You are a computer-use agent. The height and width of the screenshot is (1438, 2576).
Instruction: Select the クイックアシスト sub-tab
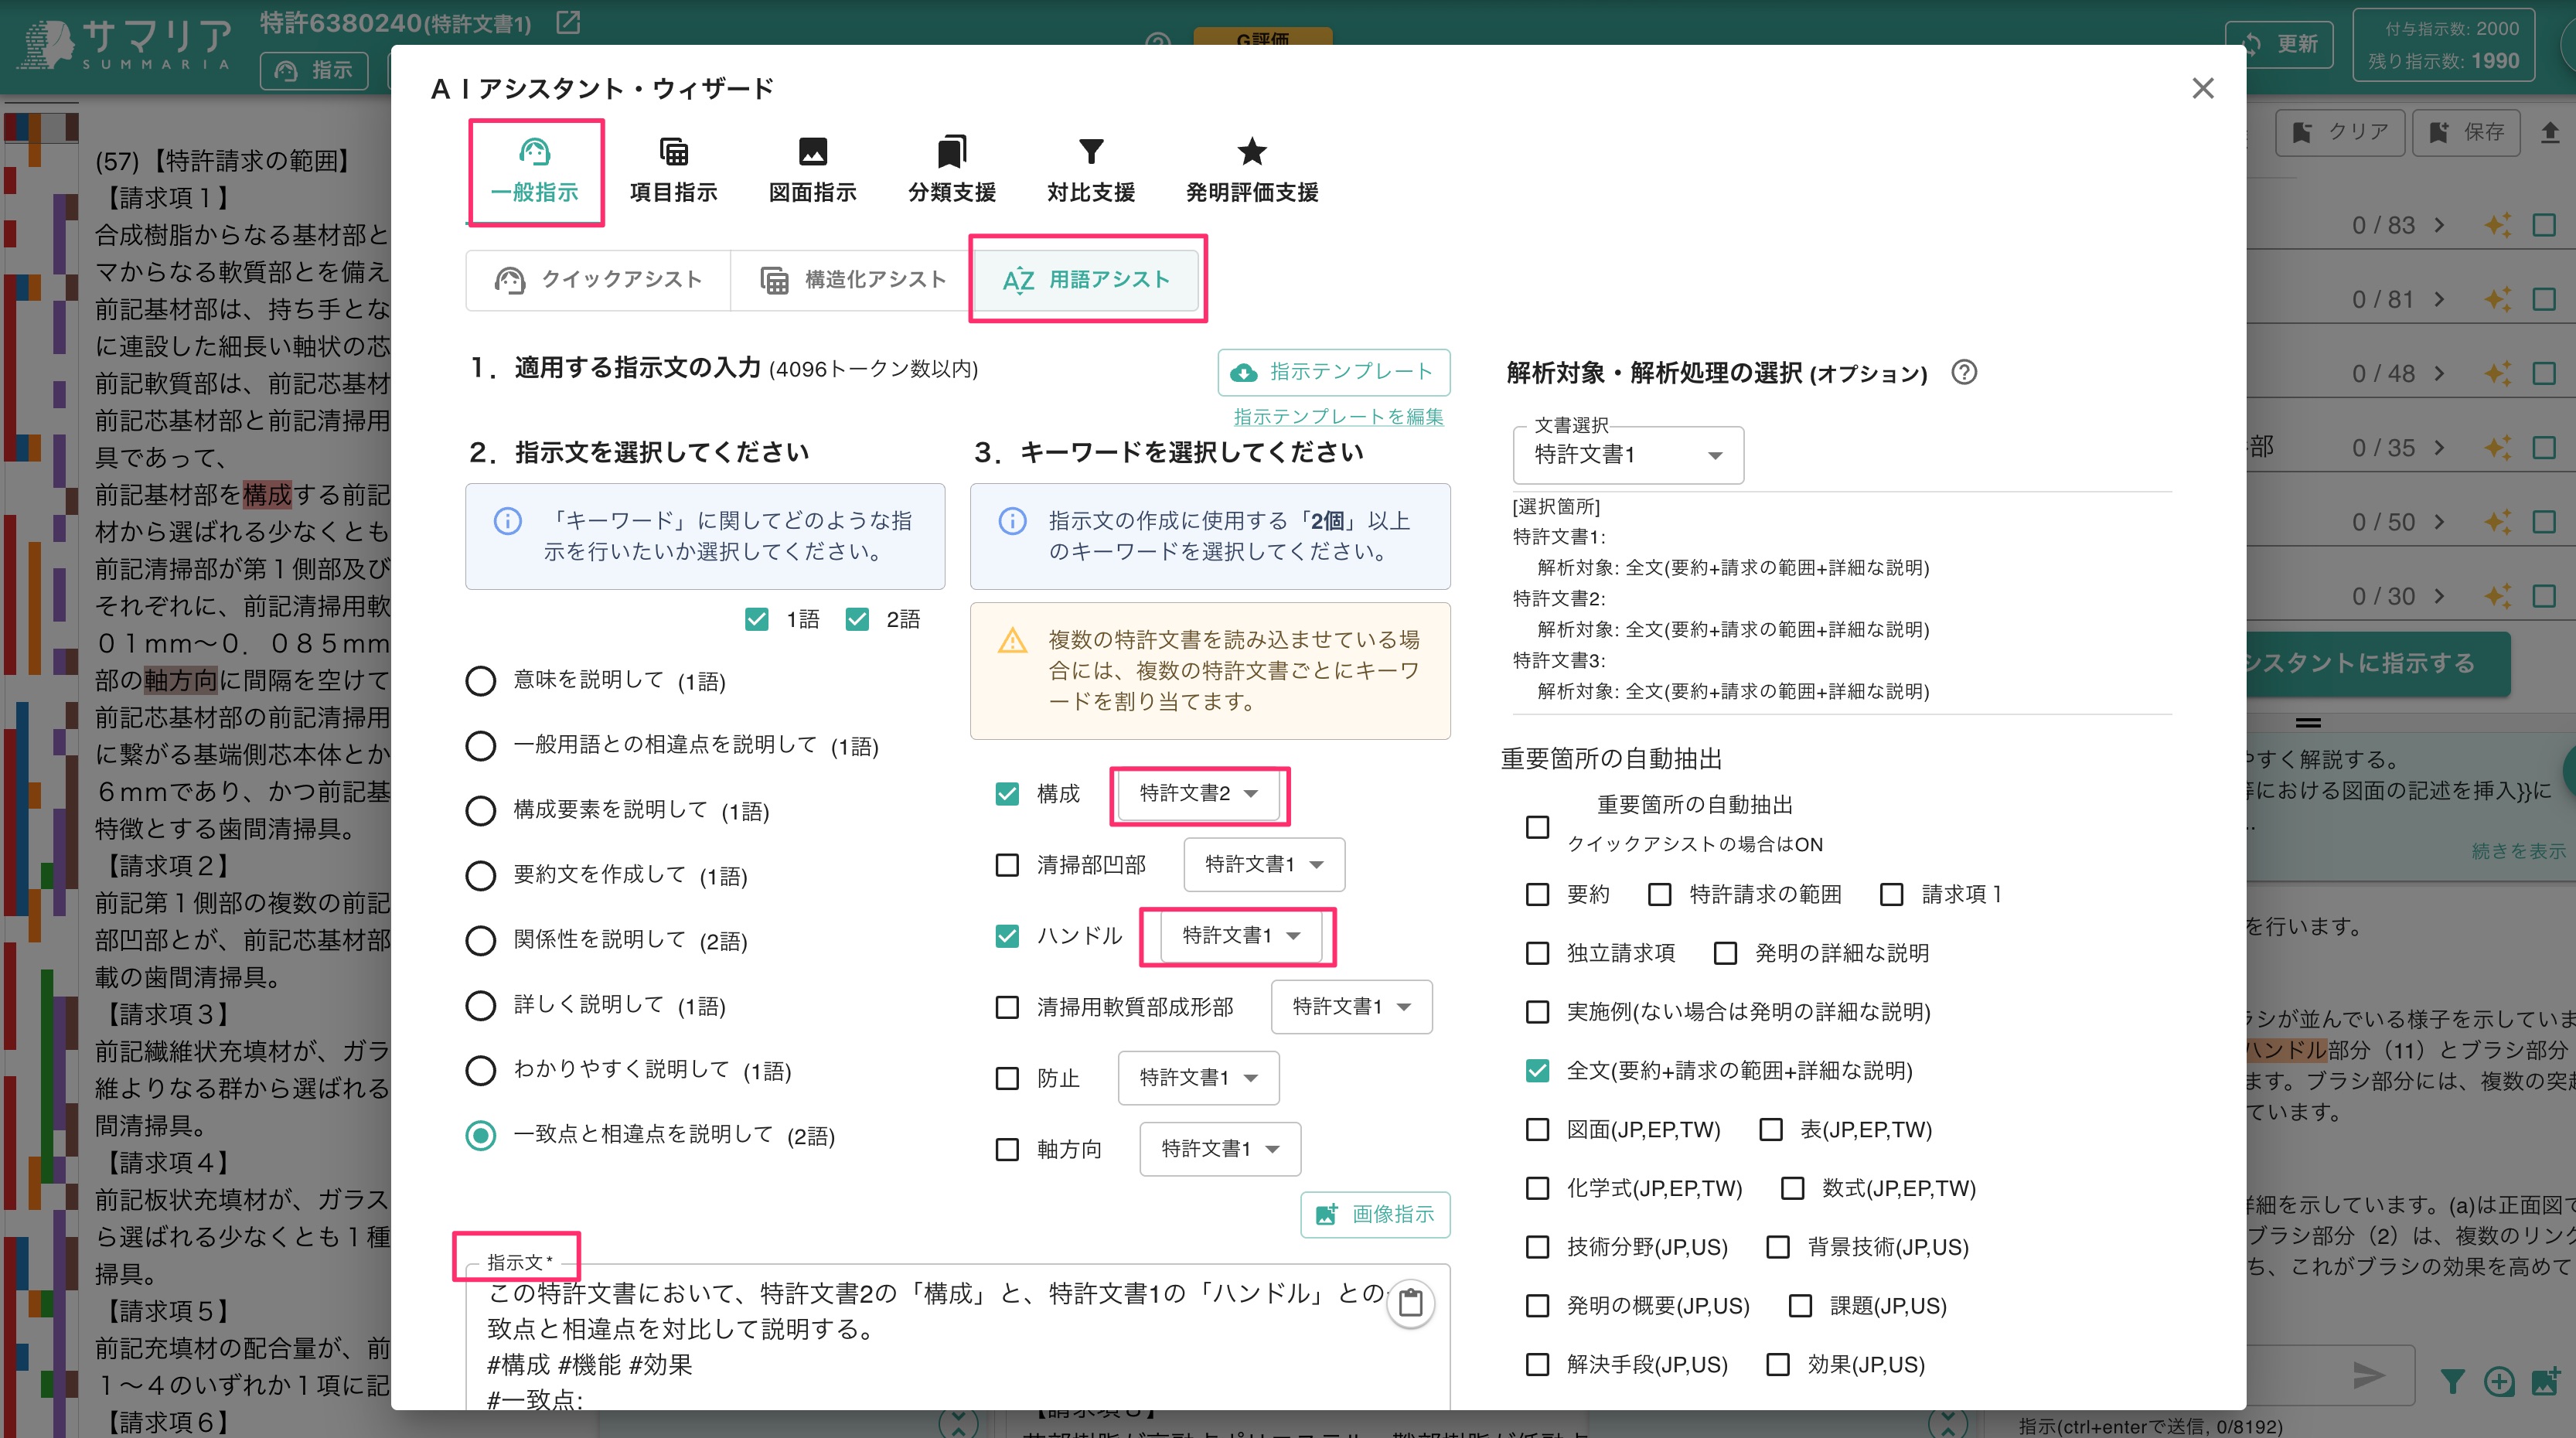[598, 280]
